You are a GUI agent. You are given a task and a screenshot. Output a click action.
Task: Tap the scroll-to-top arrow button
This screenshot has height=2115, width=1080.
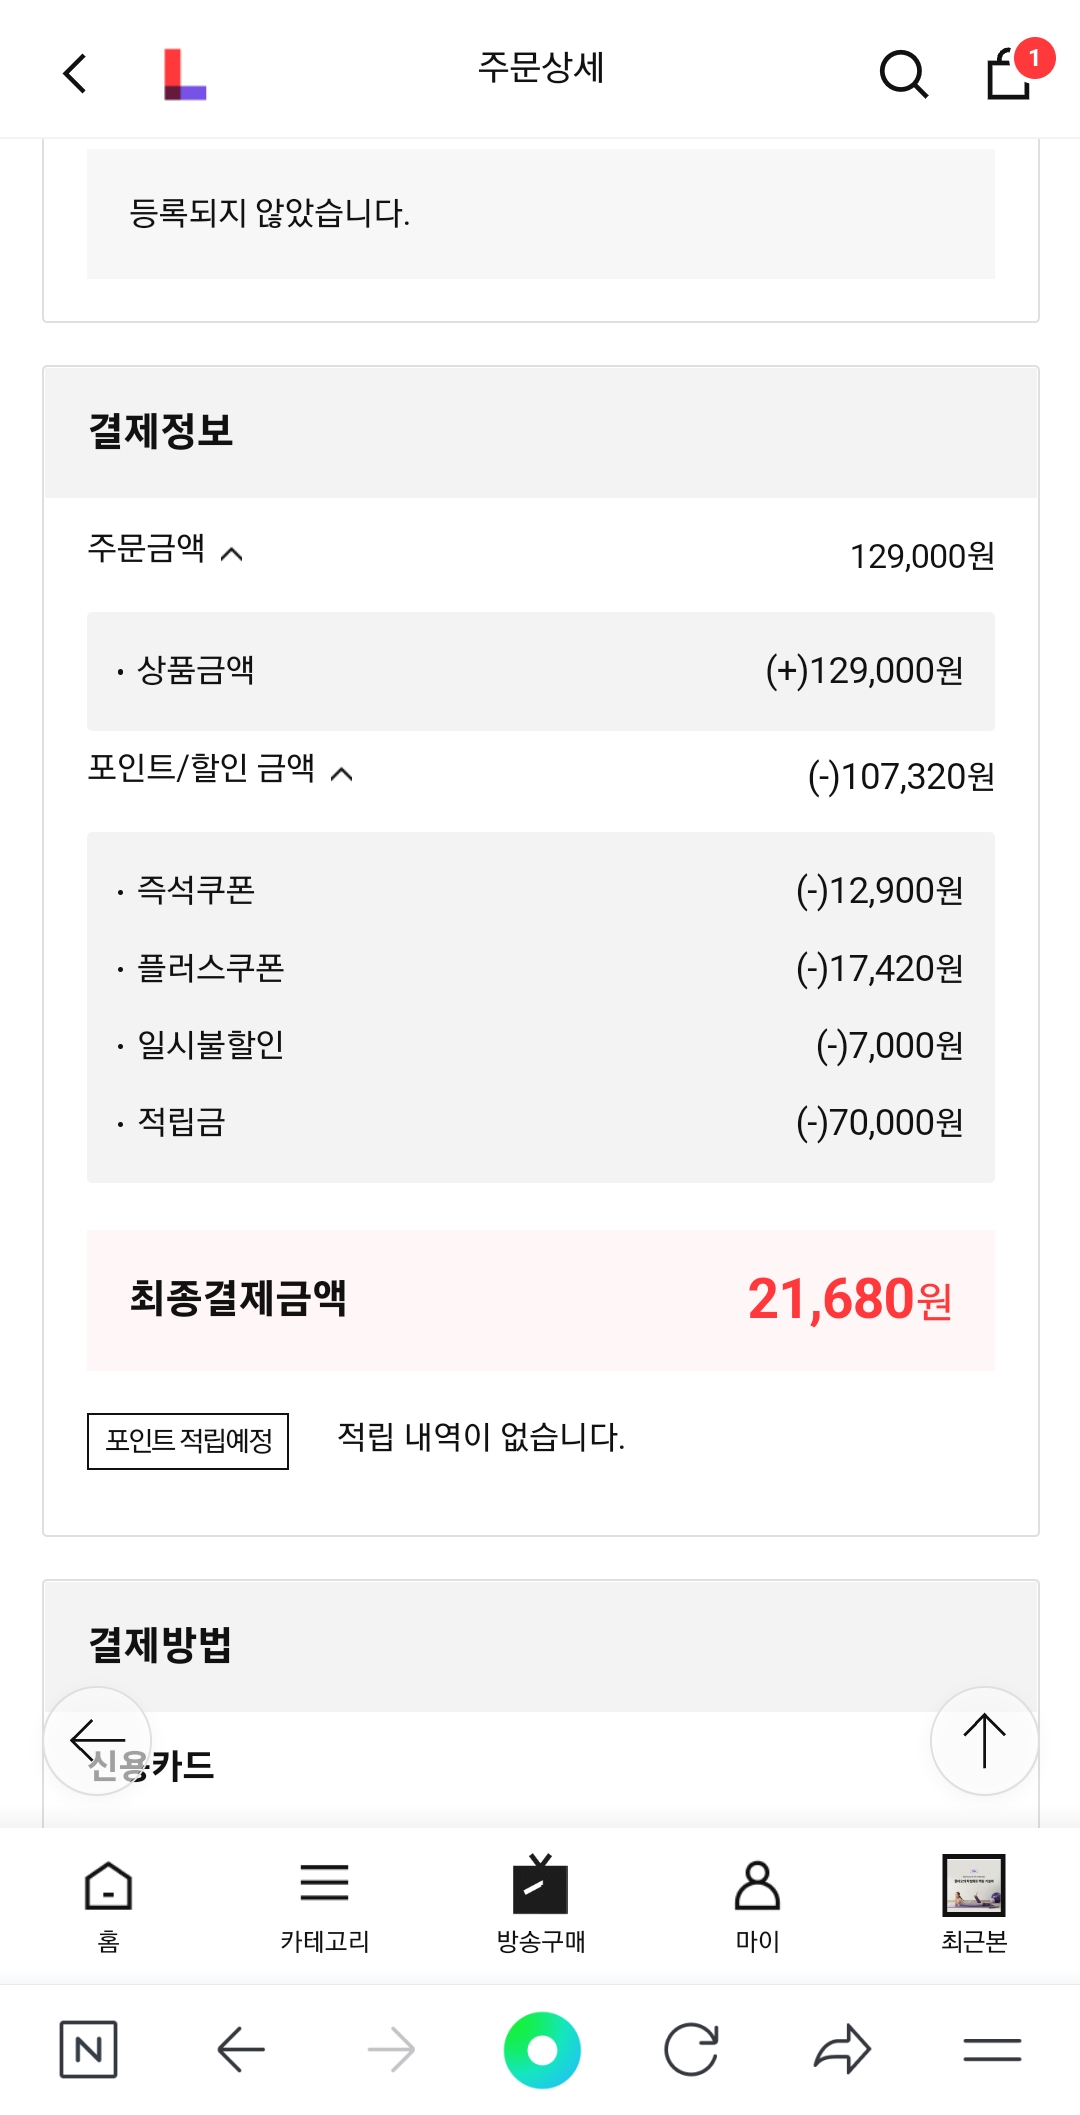984,1741
